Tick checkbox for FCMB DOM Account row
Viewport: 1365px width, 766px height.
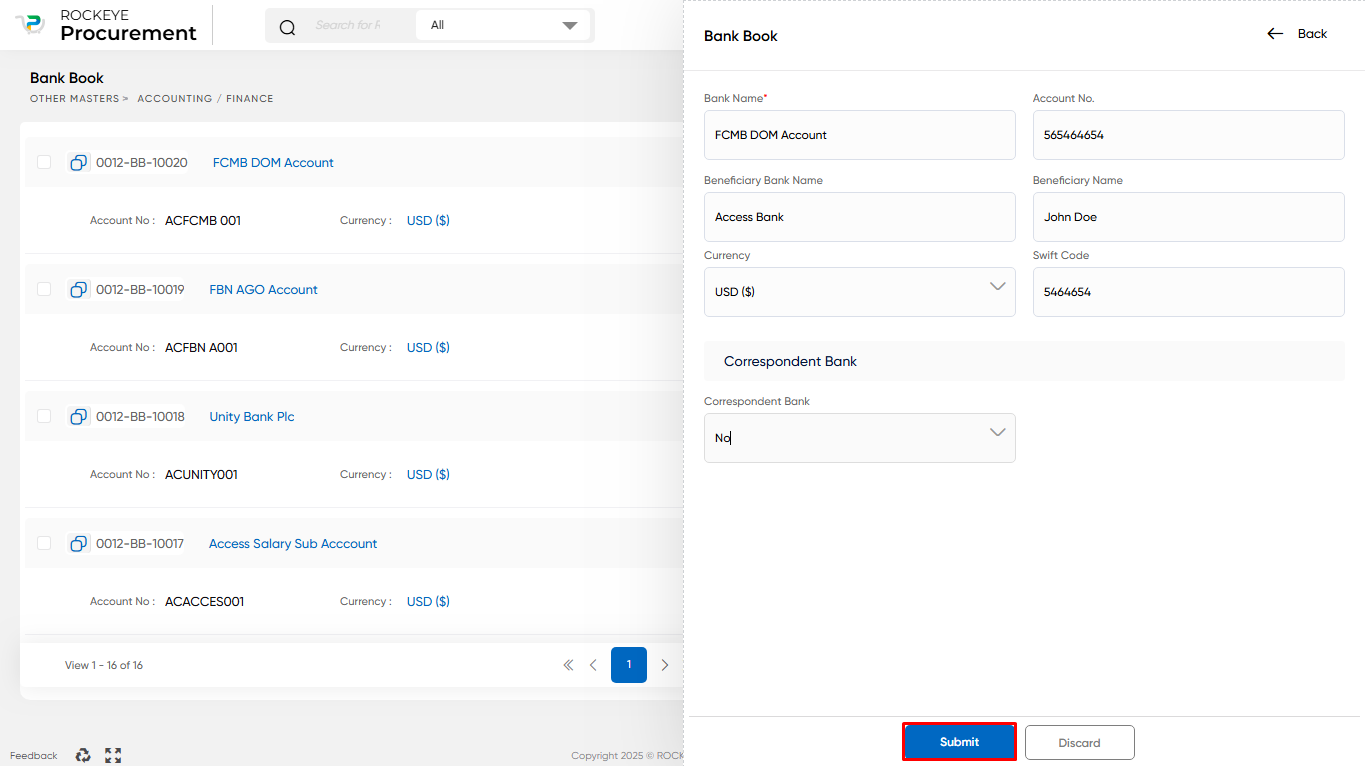tap(44, 162)
